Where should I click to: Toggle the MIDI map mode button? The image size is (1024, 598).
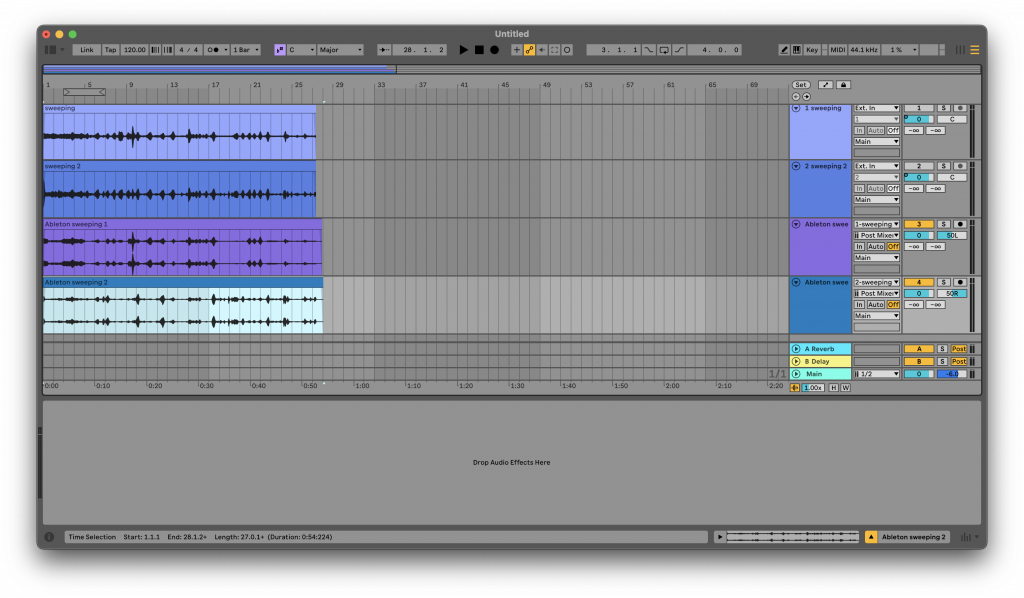(x=838, y=50)
